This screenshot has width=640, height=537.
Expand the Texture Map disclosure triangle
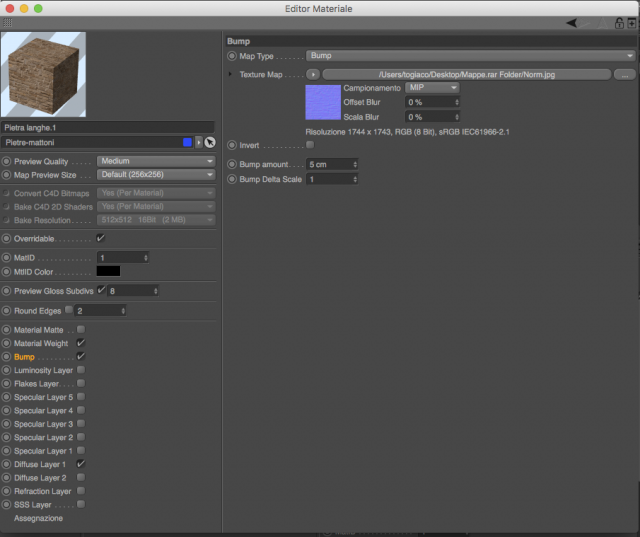tap(230, 74)
